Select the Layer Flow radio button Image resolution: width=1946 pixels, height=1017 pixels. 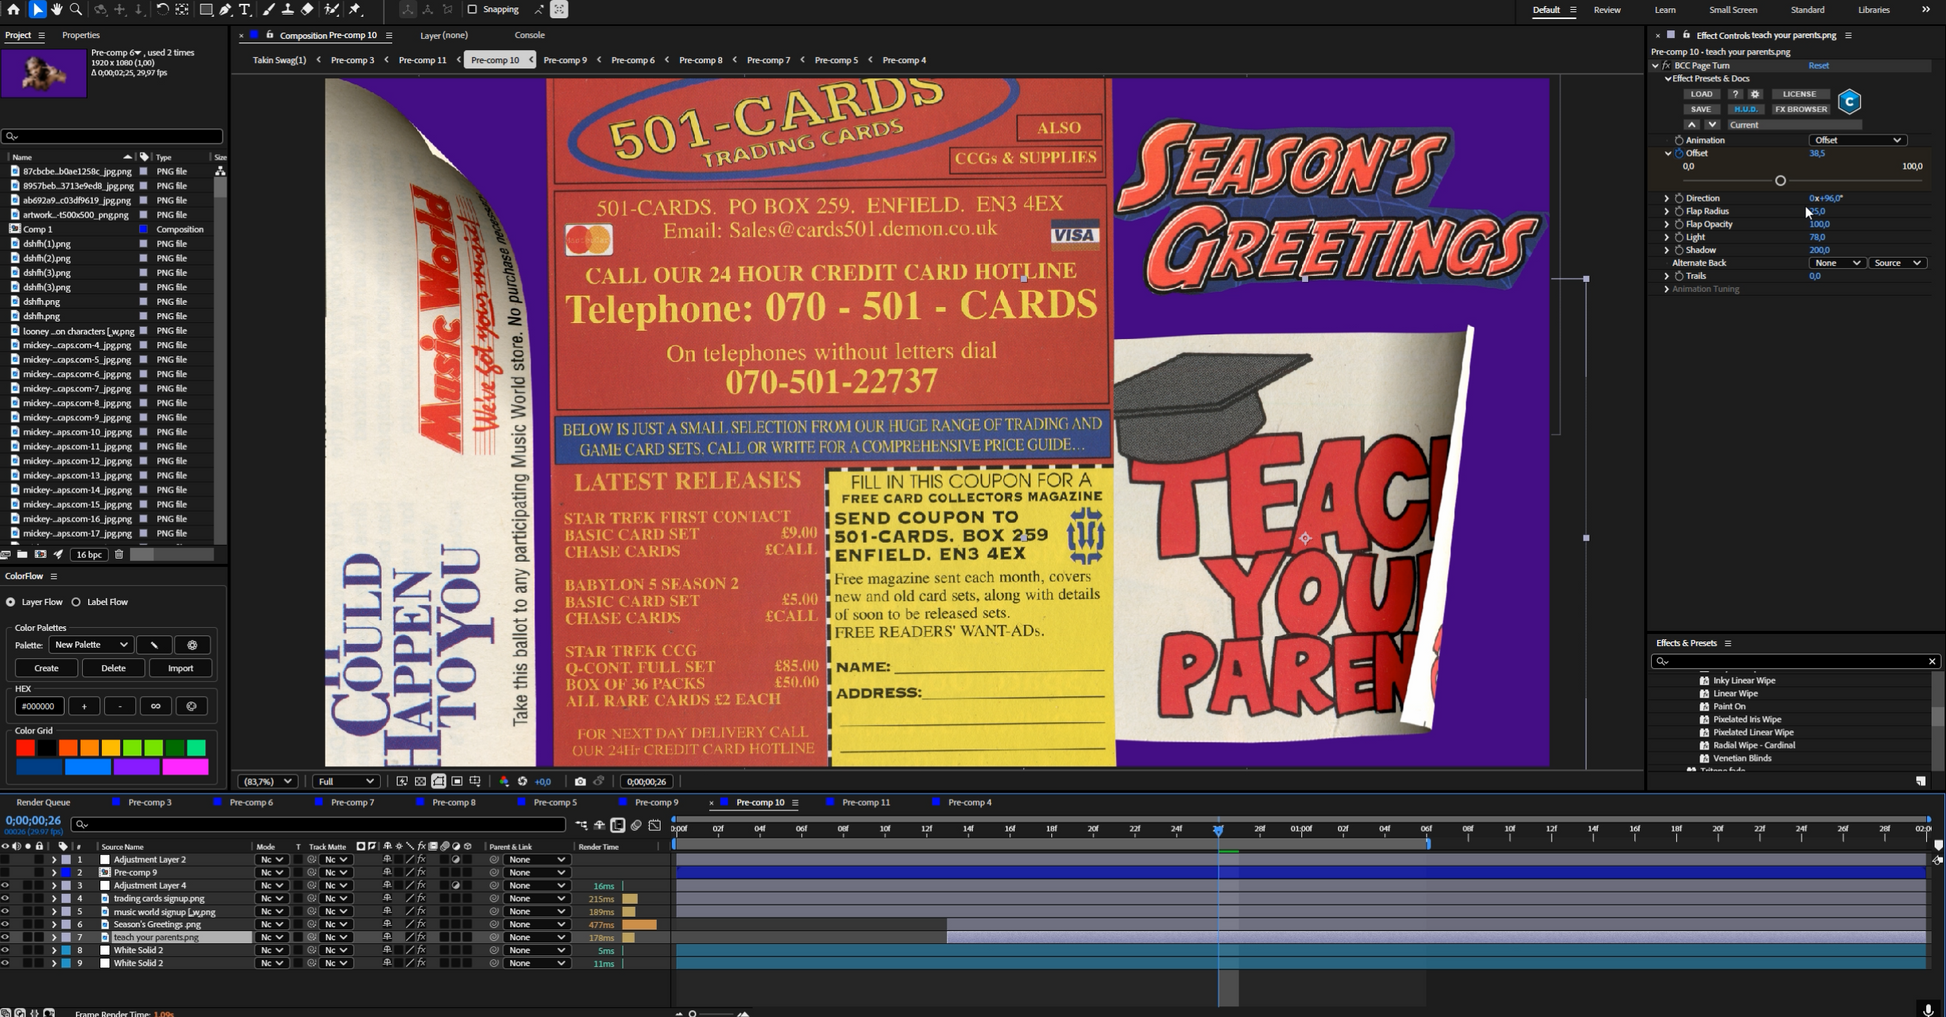(x=11, y=602)
